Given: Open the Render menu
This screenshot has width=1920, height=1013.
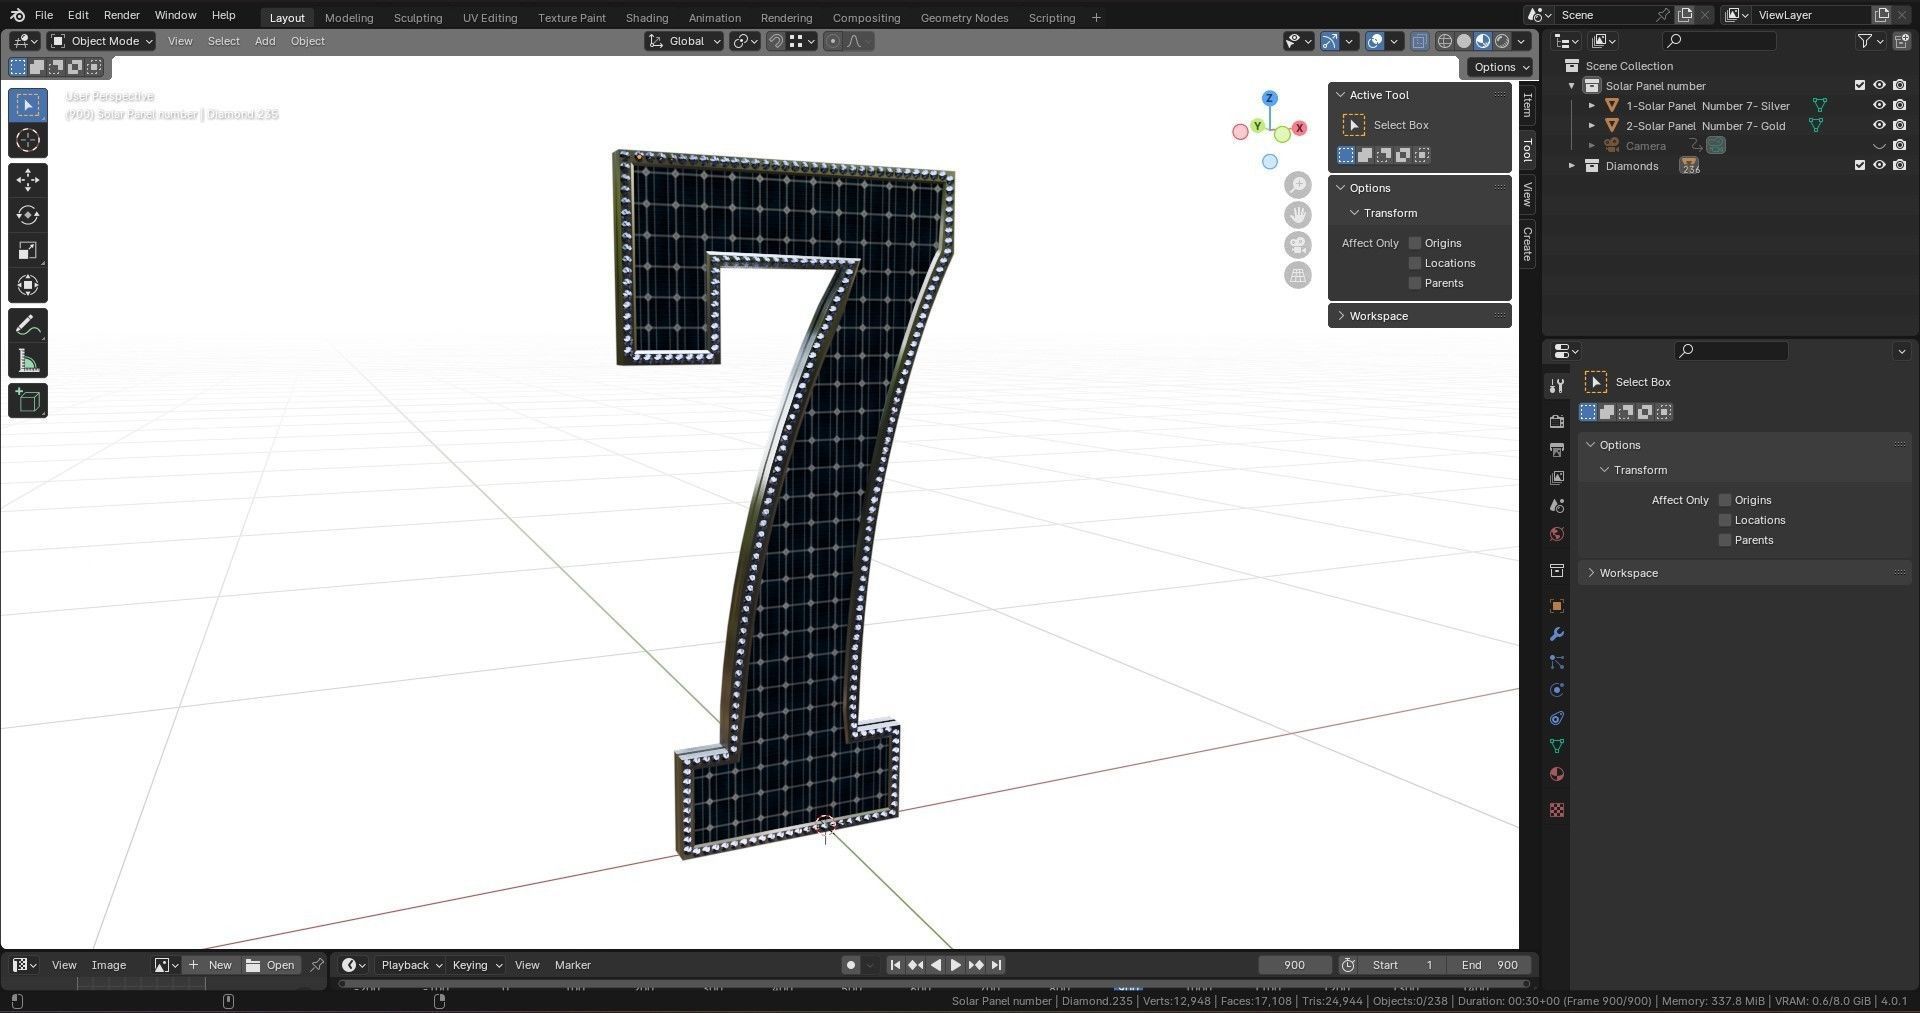Looking at the screenshot, I should click(x=122, y=15).
